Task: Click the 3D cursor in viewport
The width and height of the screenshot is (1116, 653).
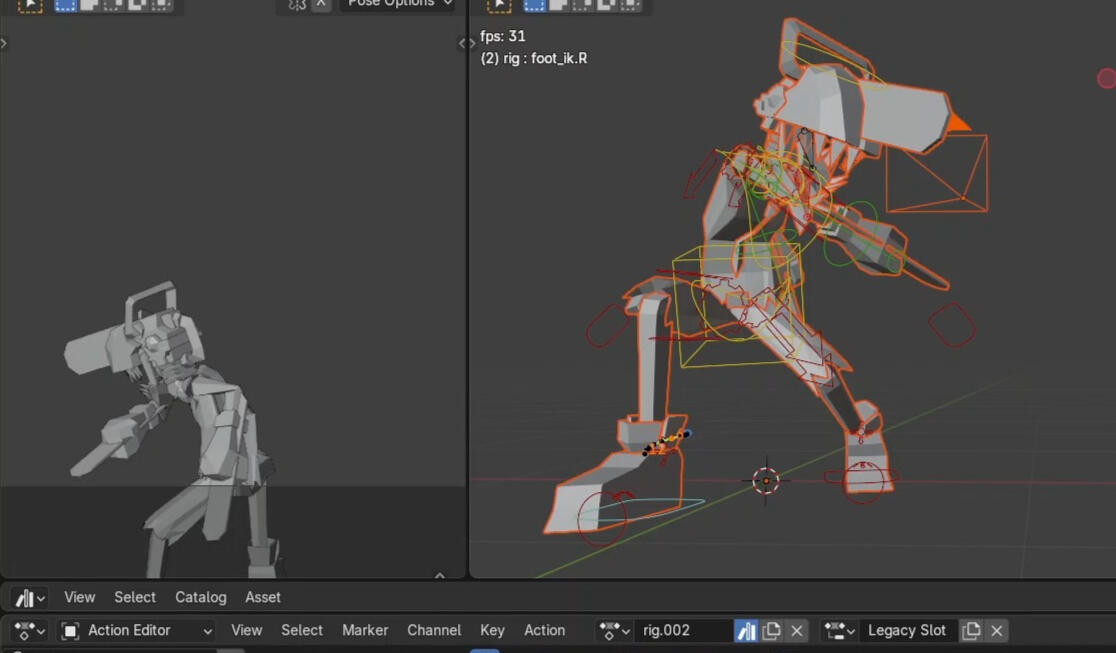Action: pyautogui.click(x=766, y=480)
